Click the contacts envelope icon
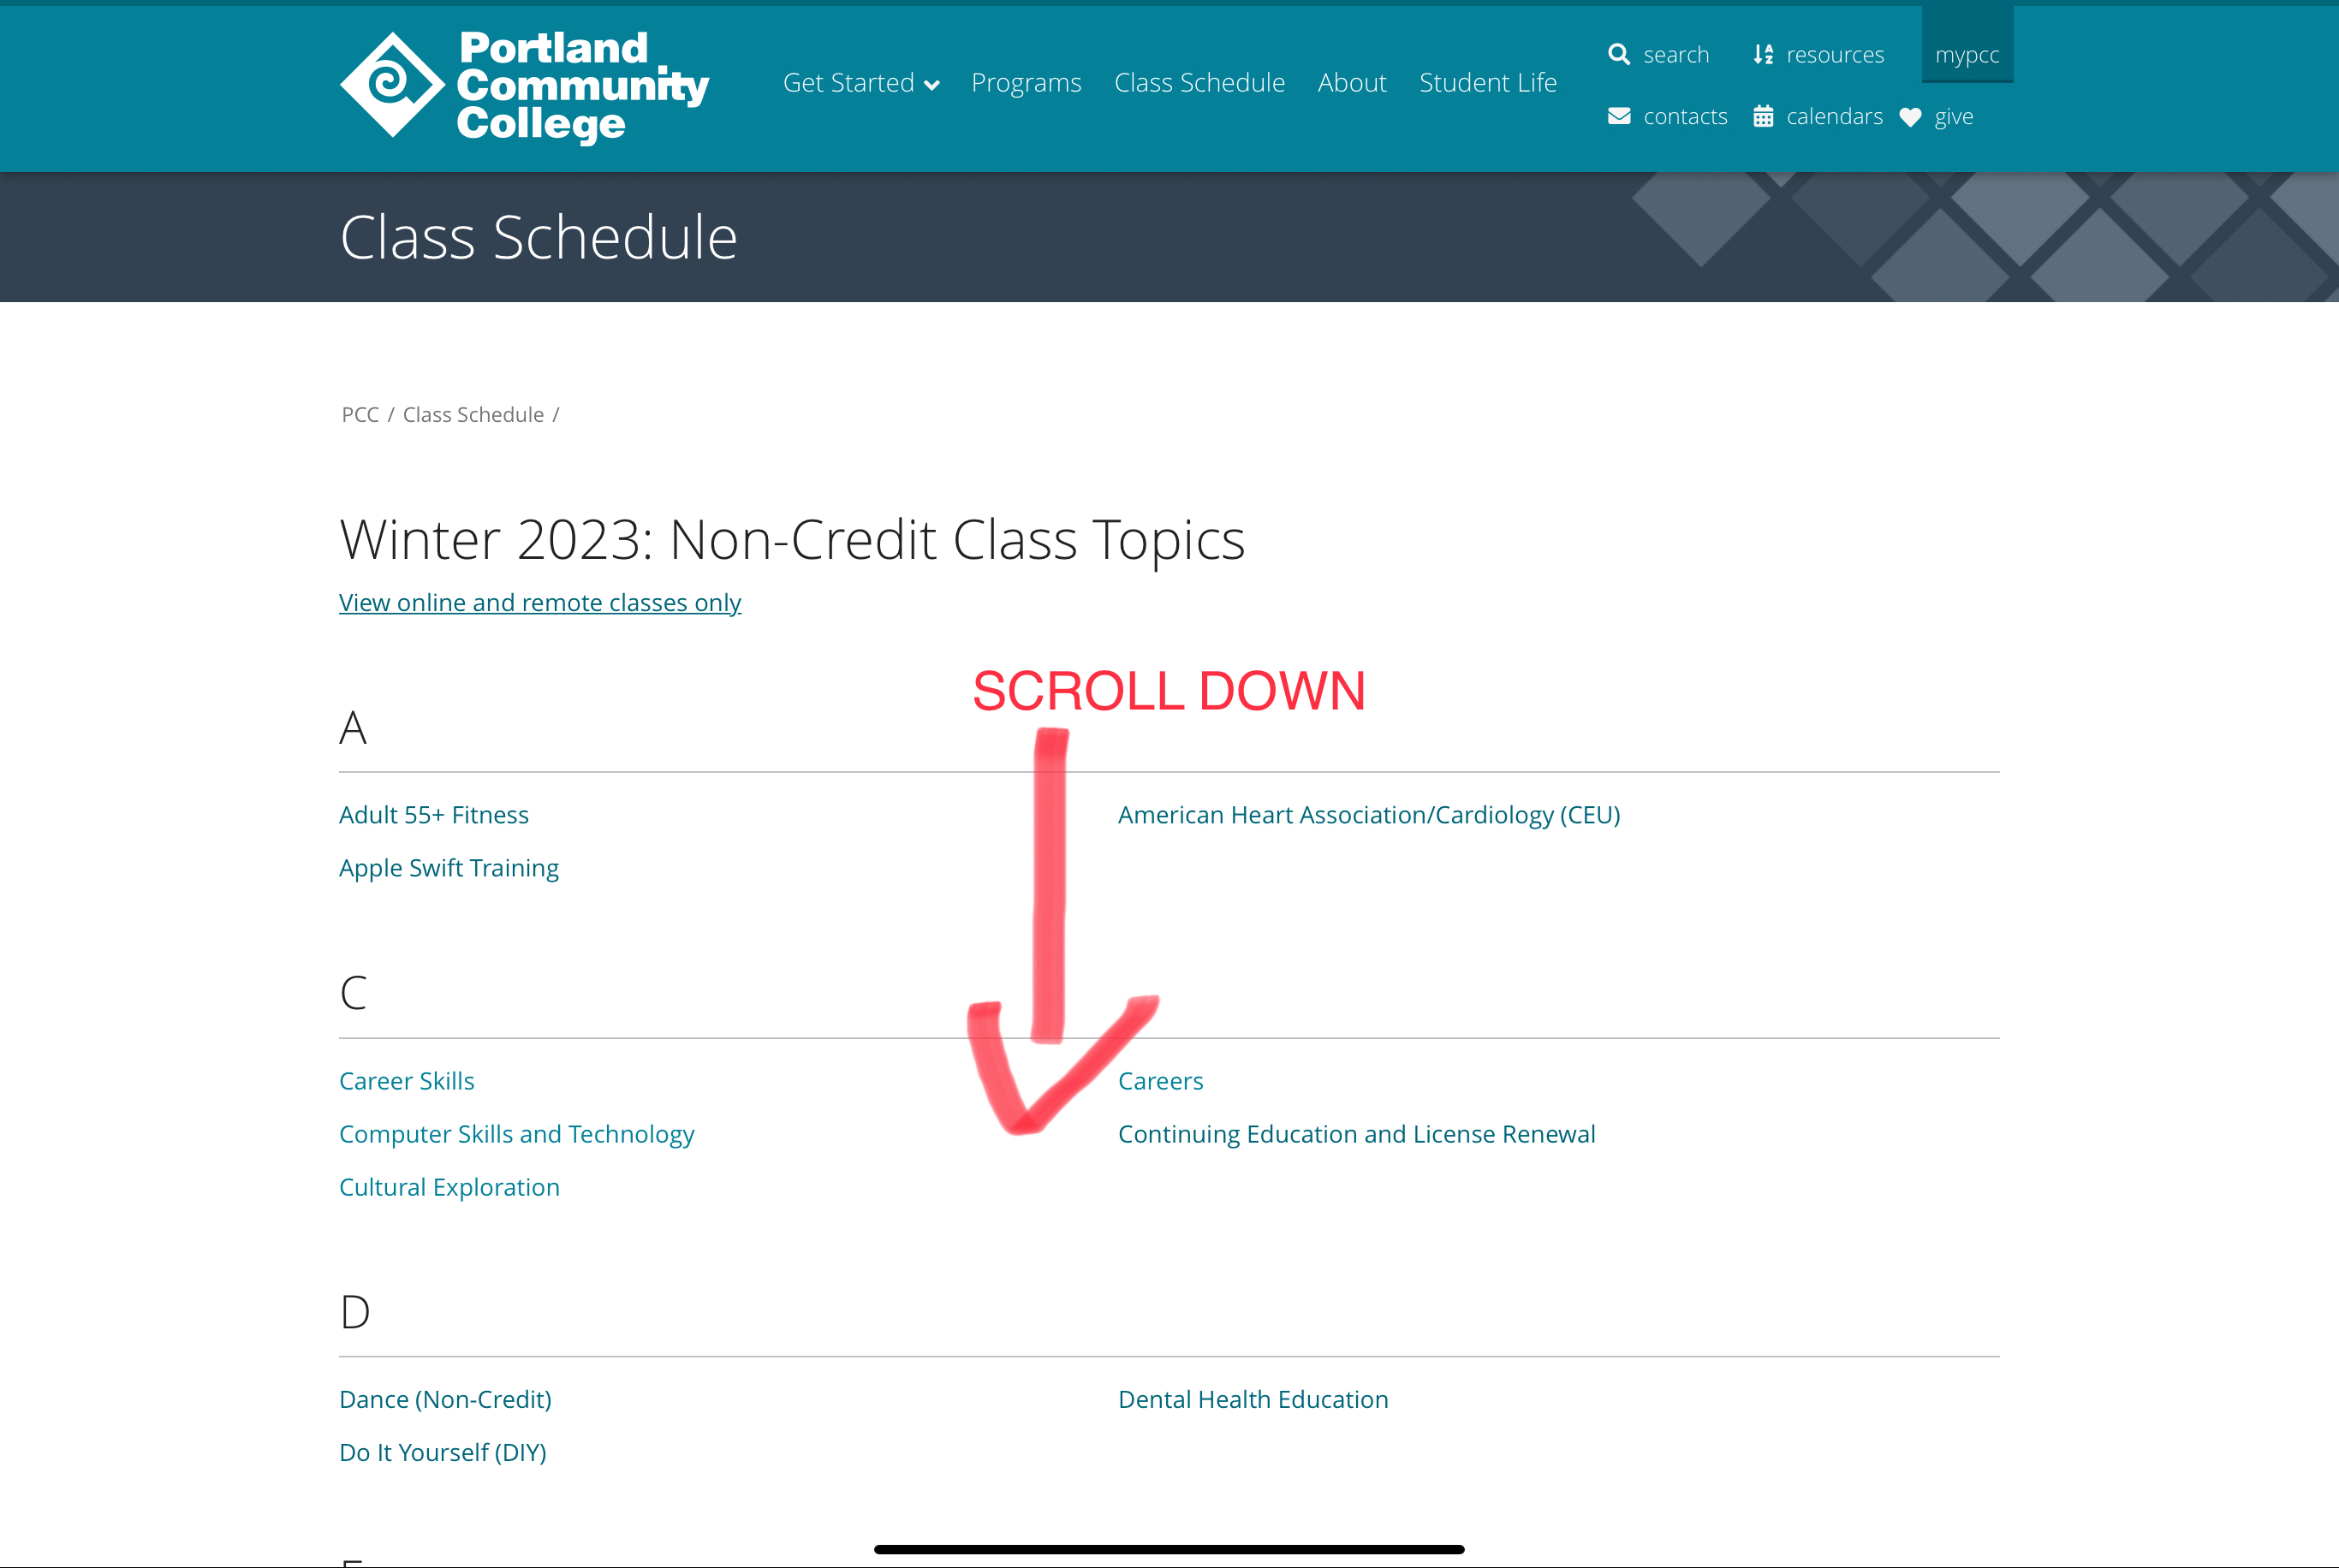This screenshot has height=1568, width=2339. [x=1618, y=116]
